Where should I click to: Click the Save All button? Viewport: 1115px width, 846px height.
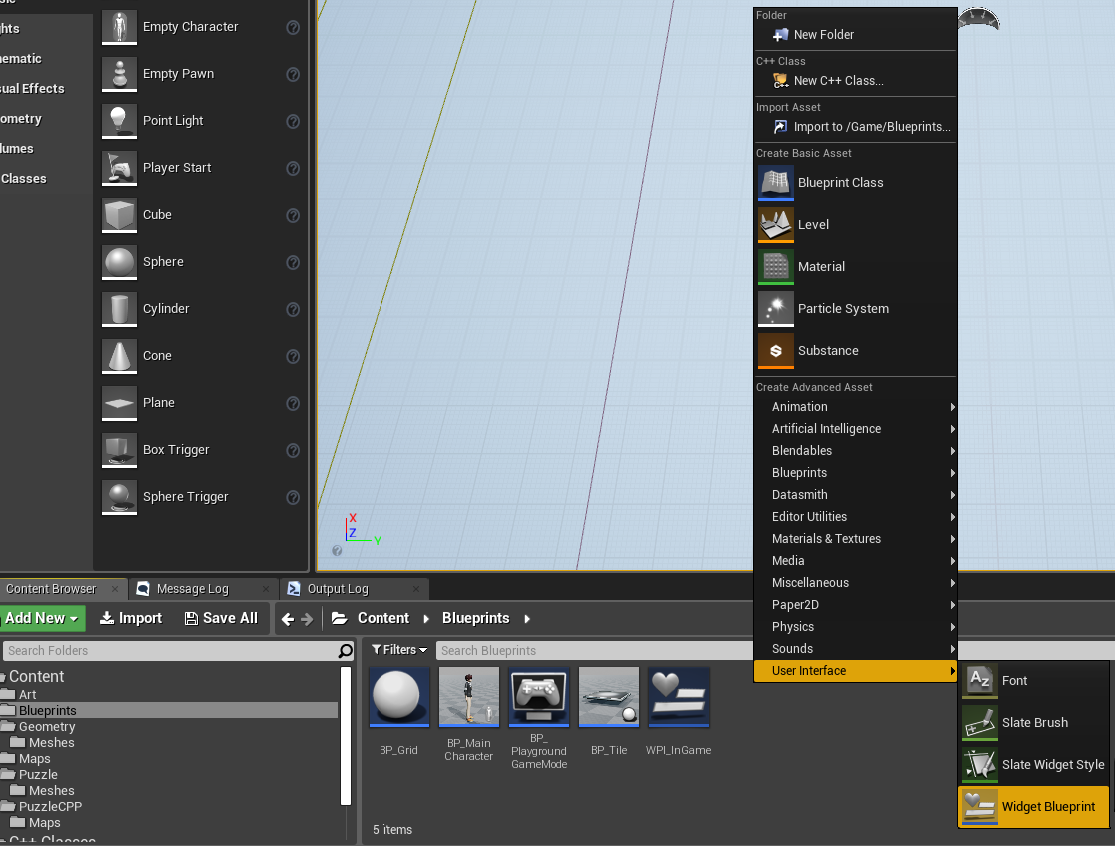222,618
